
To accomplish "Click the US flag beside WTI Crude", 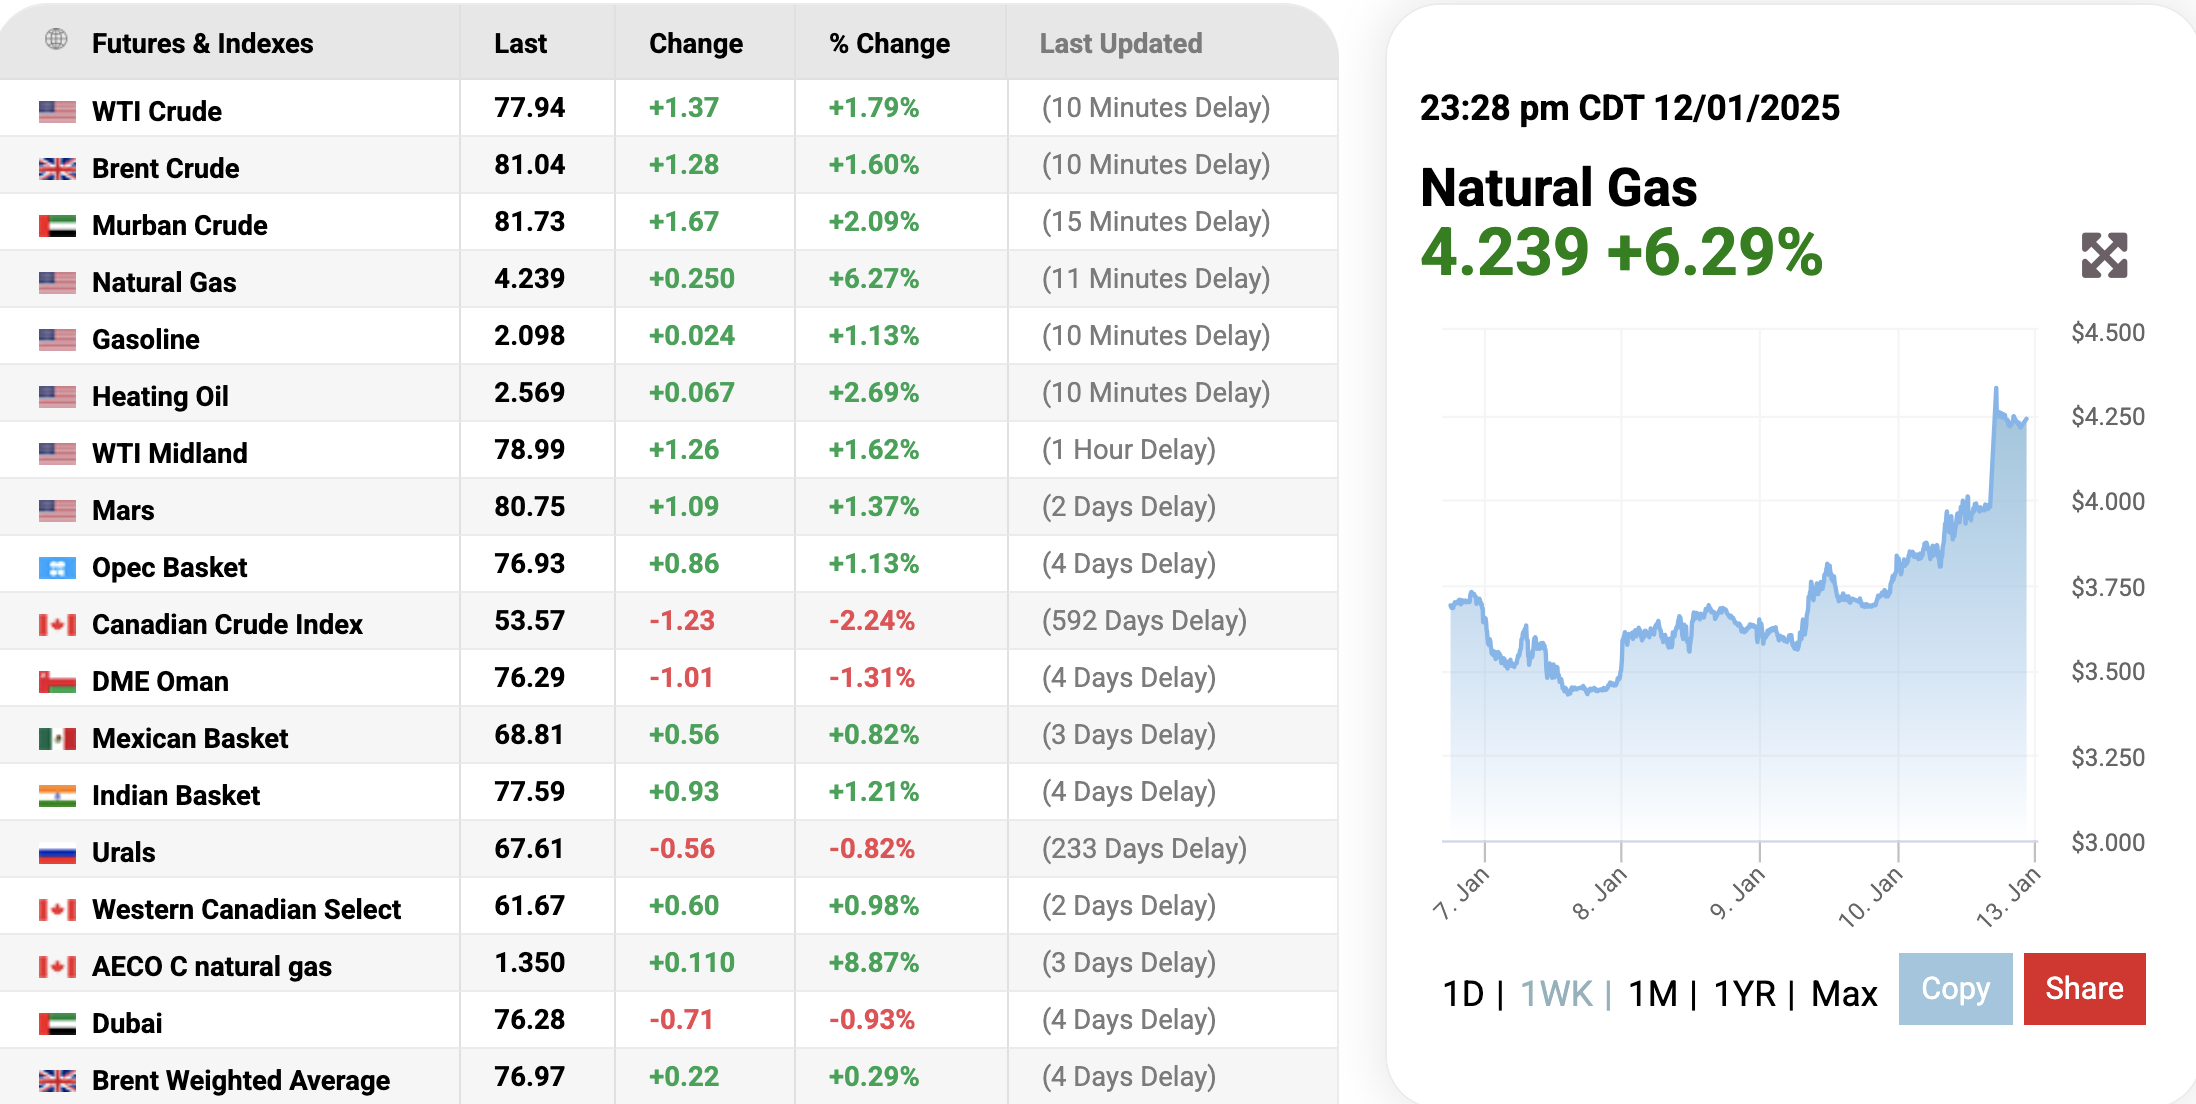I will pyautogui.click(x=57, y=111).
